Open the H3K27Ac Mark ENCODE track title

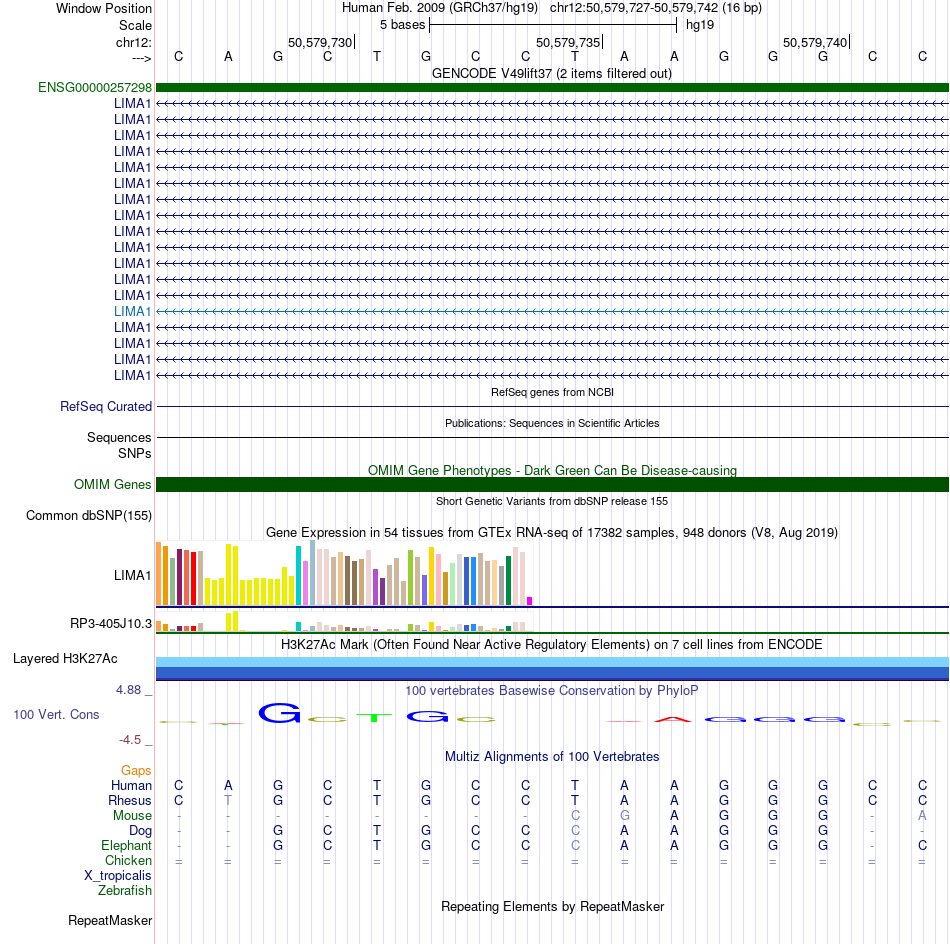[552, 645]
